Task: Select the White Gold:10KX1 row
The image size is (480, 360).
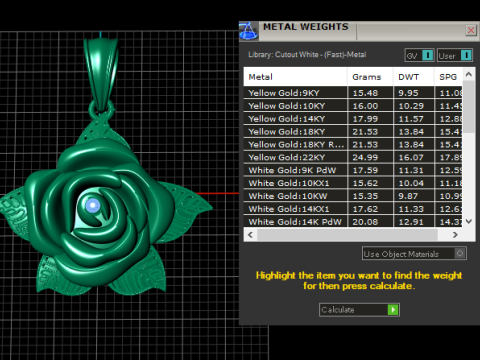Action: pyautogui.click(x=353, y=183)
